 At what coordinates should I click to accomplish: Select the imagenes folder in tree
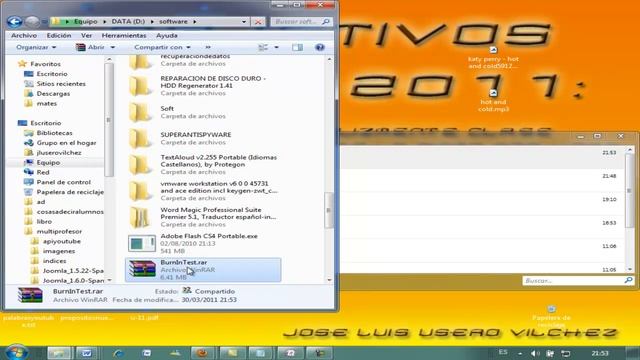[x=59, y=251]
